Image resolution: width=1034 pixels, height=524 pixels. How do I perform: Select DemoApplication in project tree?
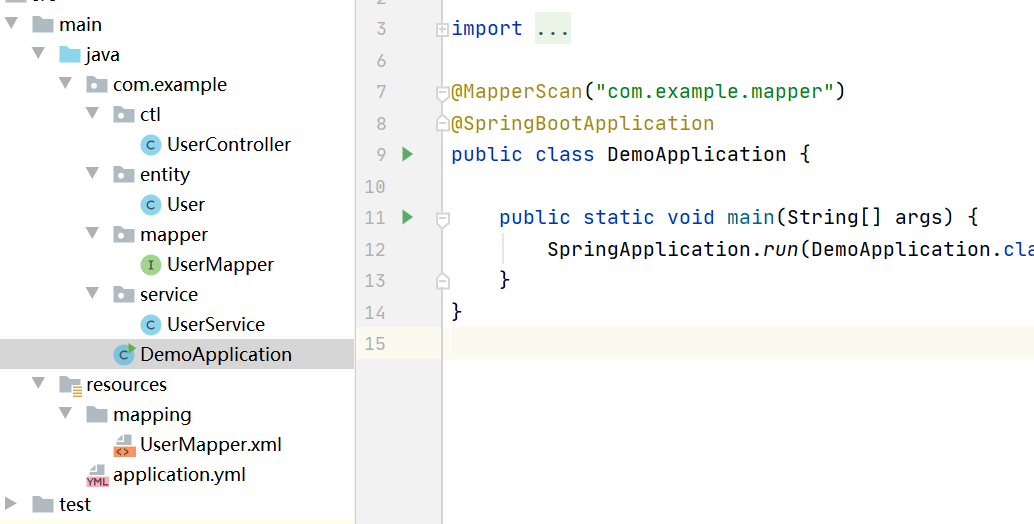[x=216, y=355]
